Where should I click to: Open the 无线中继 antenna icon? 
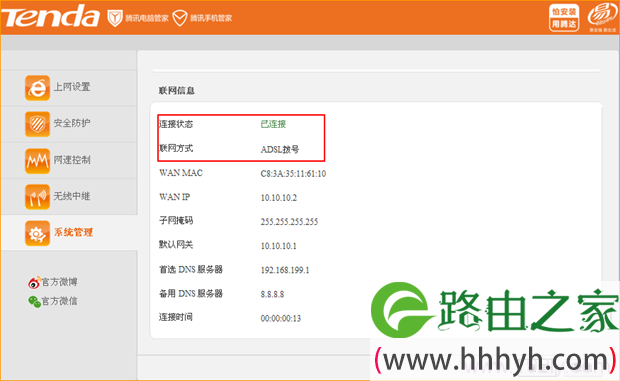[37, 197]
